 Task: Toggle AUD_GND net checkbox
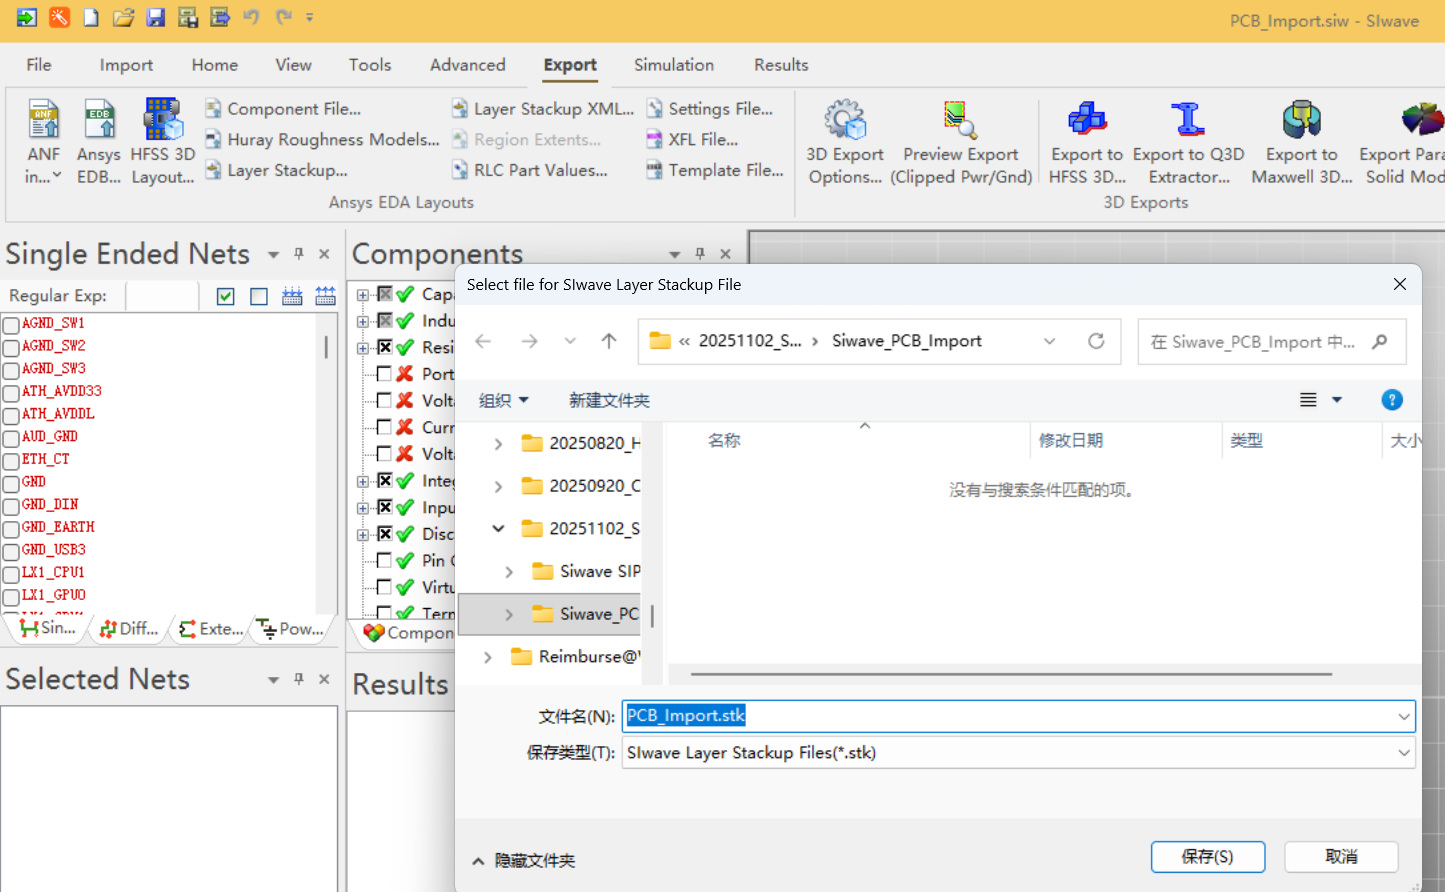pyautogui.click(x=11, y=438)
